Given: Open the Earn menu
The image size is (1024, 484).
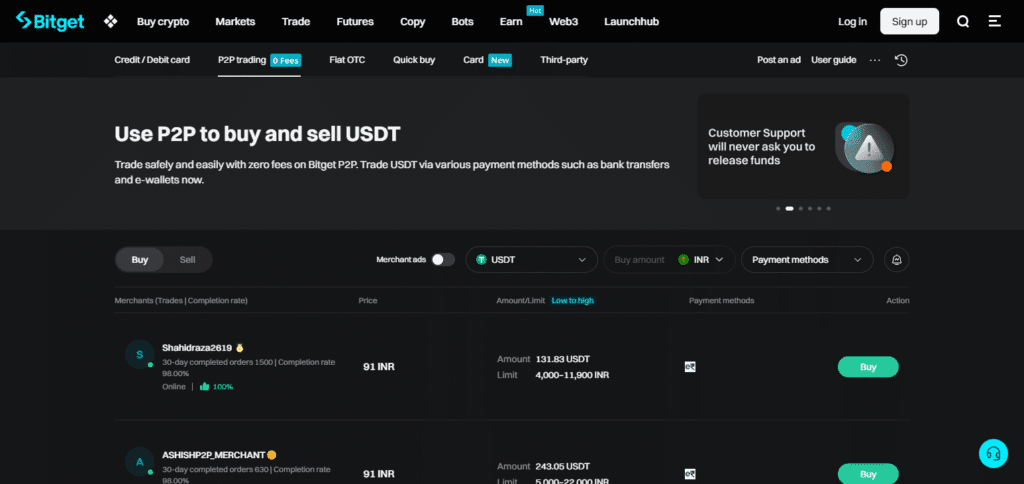Looking at the screenshot, I should [511, 22].
